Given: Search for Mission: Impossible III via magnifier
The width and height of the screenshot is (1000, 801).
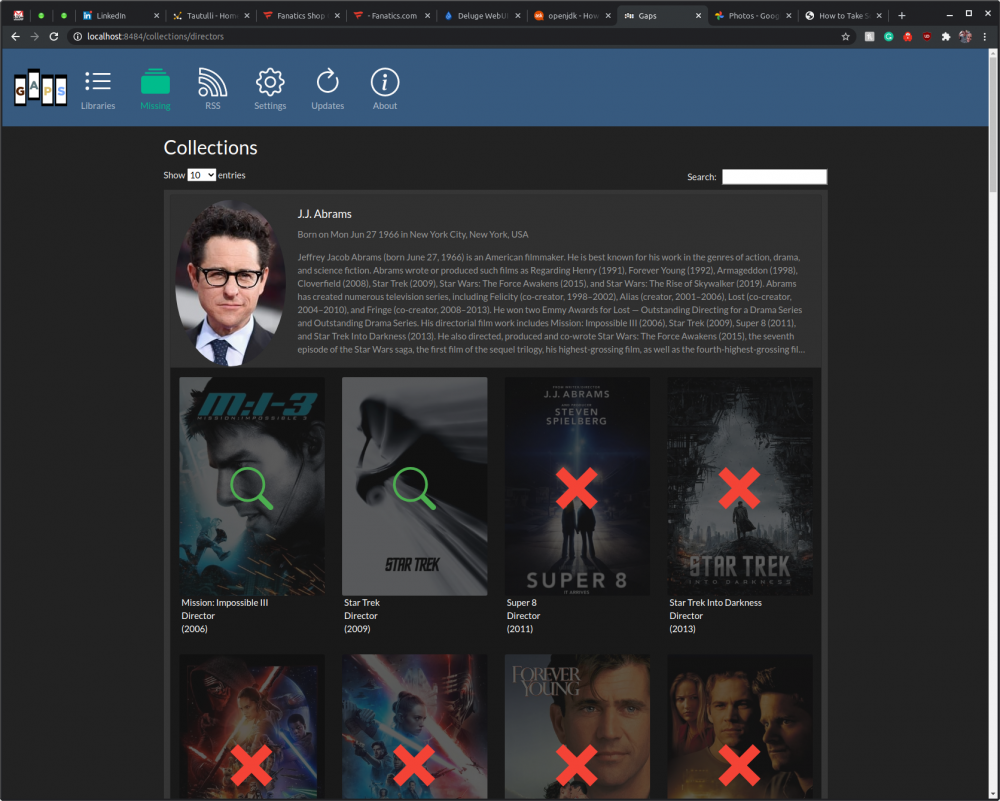Looking at the screenshot, I should click(251, 488).
